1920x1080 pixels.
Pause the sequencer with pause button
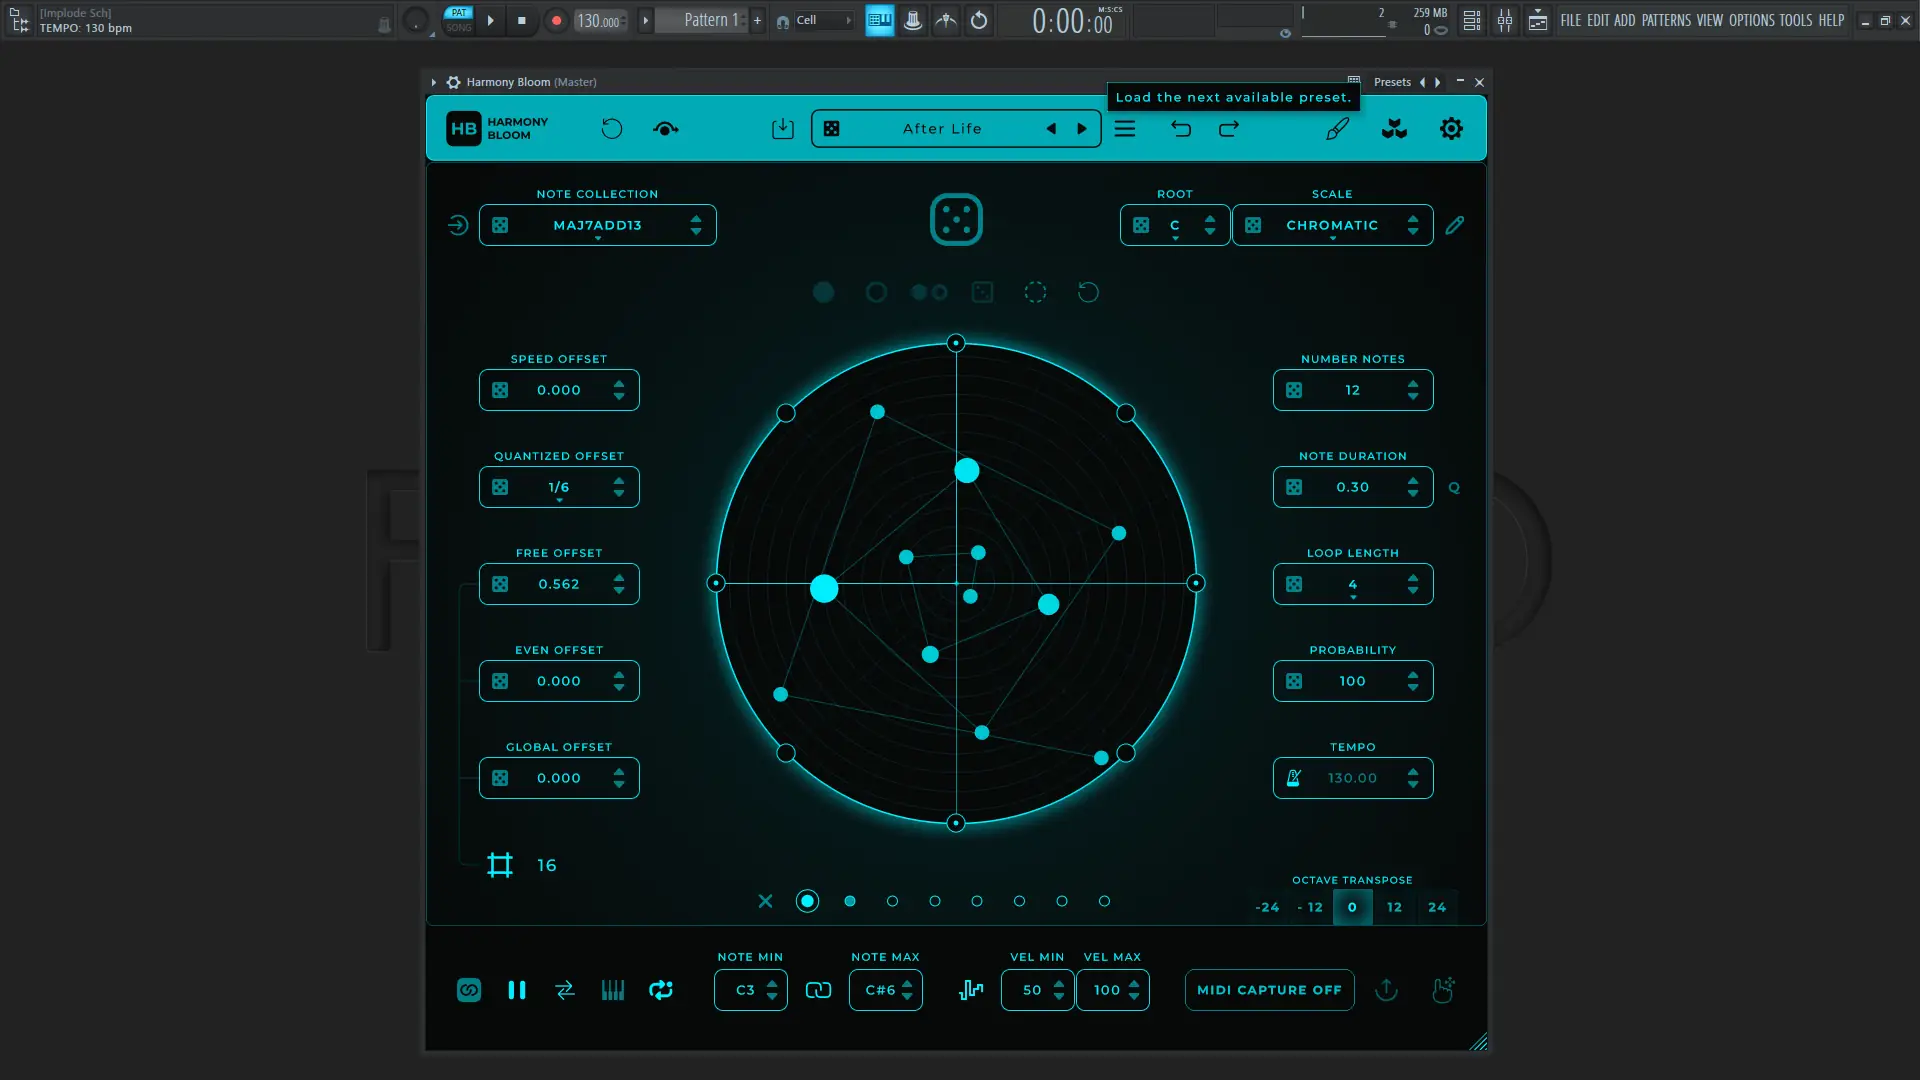tap(517, 990)
